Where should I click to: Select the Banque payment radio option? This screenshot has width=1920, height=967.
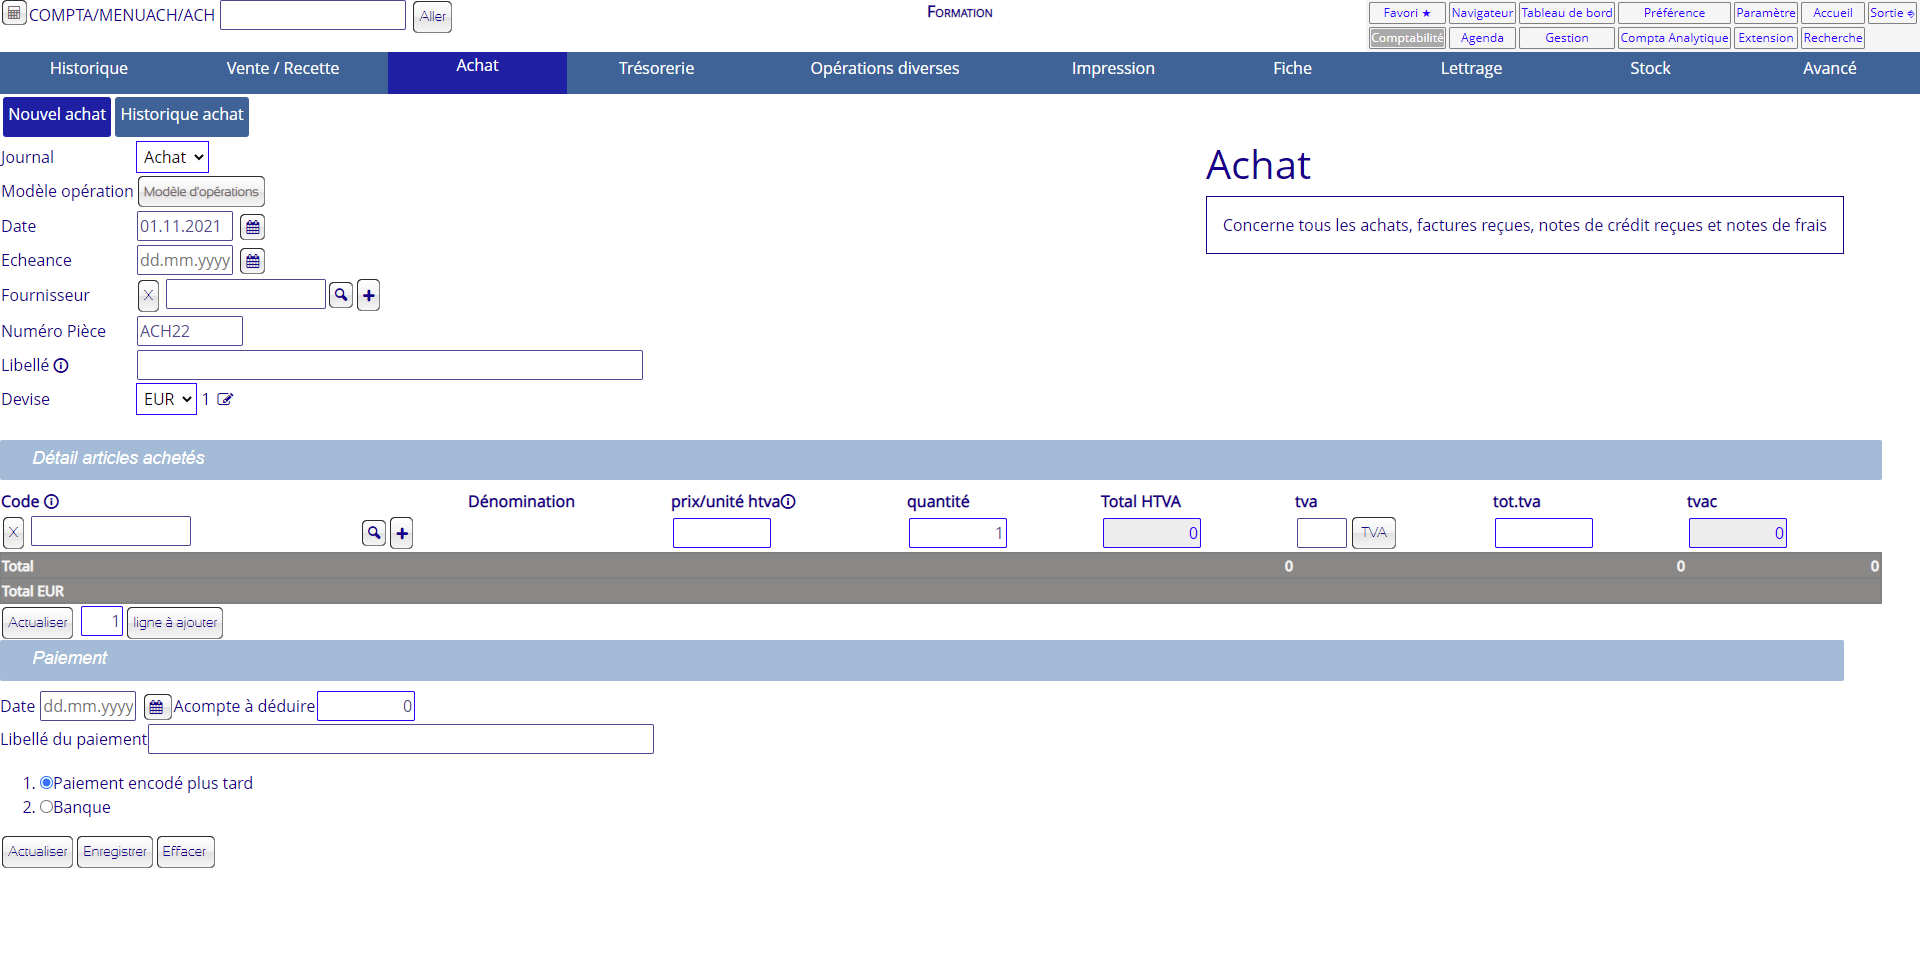point(46,807)
